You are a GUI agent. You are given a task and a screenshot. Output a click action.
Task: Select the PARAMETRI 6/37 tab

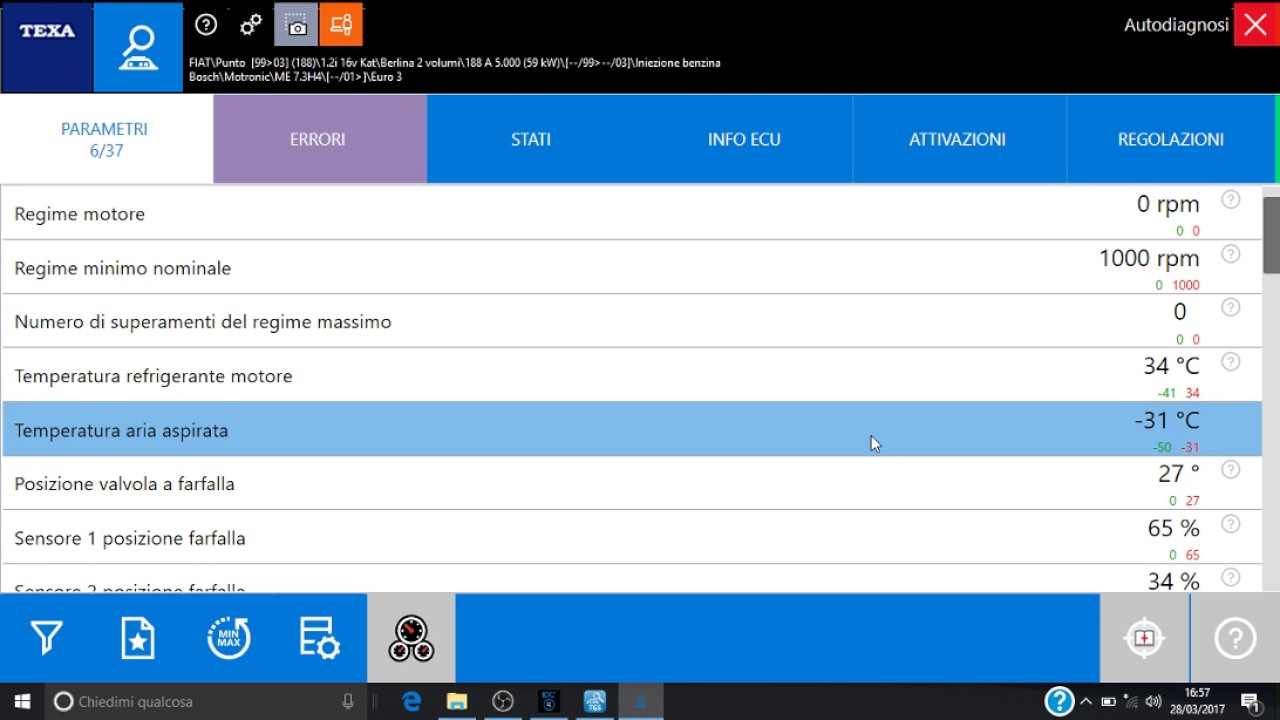[107, 139]
